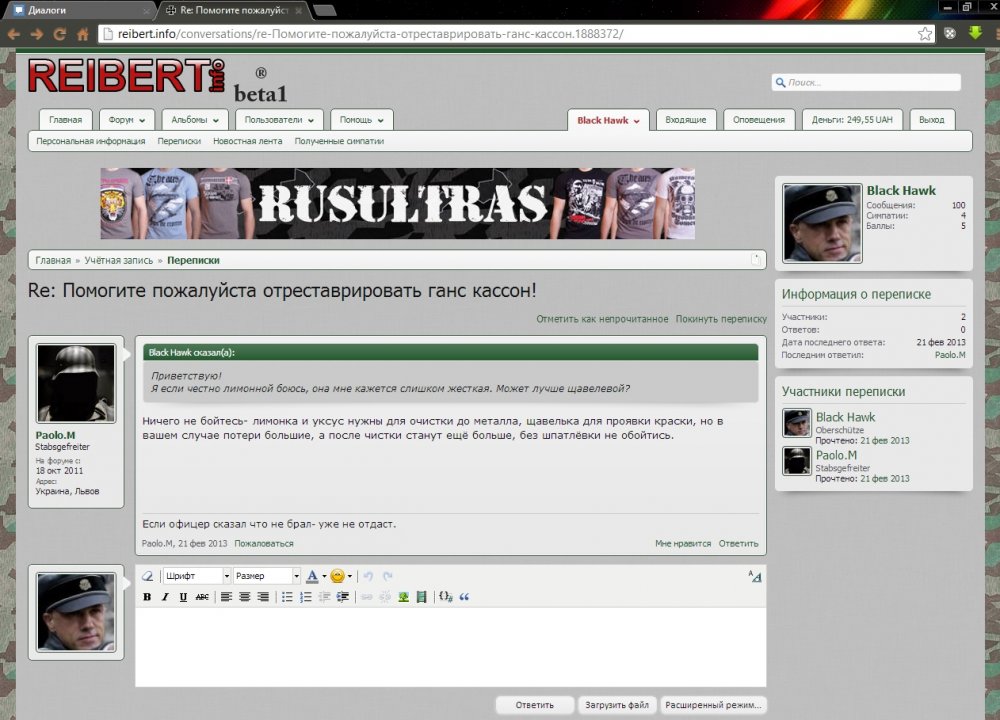This screenshot has width=1000, height=720.
Task: Align text left in the editor
Action: coord(226,597)
